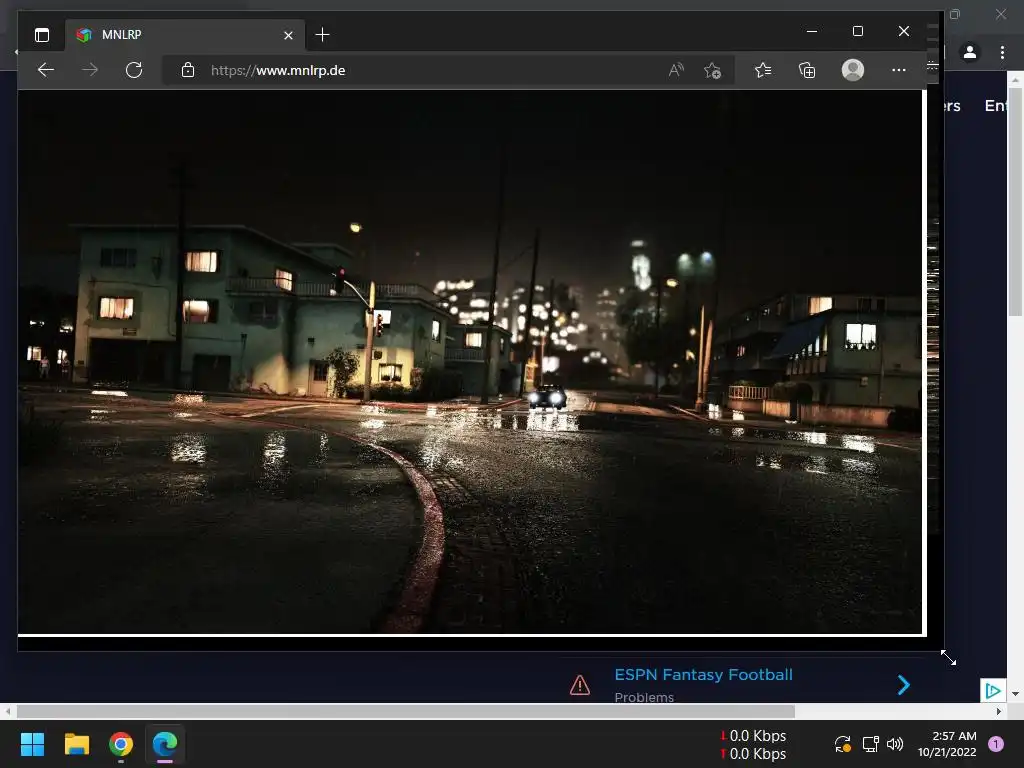Open Edge Settings and more menu
This screenshot has height=768, width=1024.
pos(899,70)
